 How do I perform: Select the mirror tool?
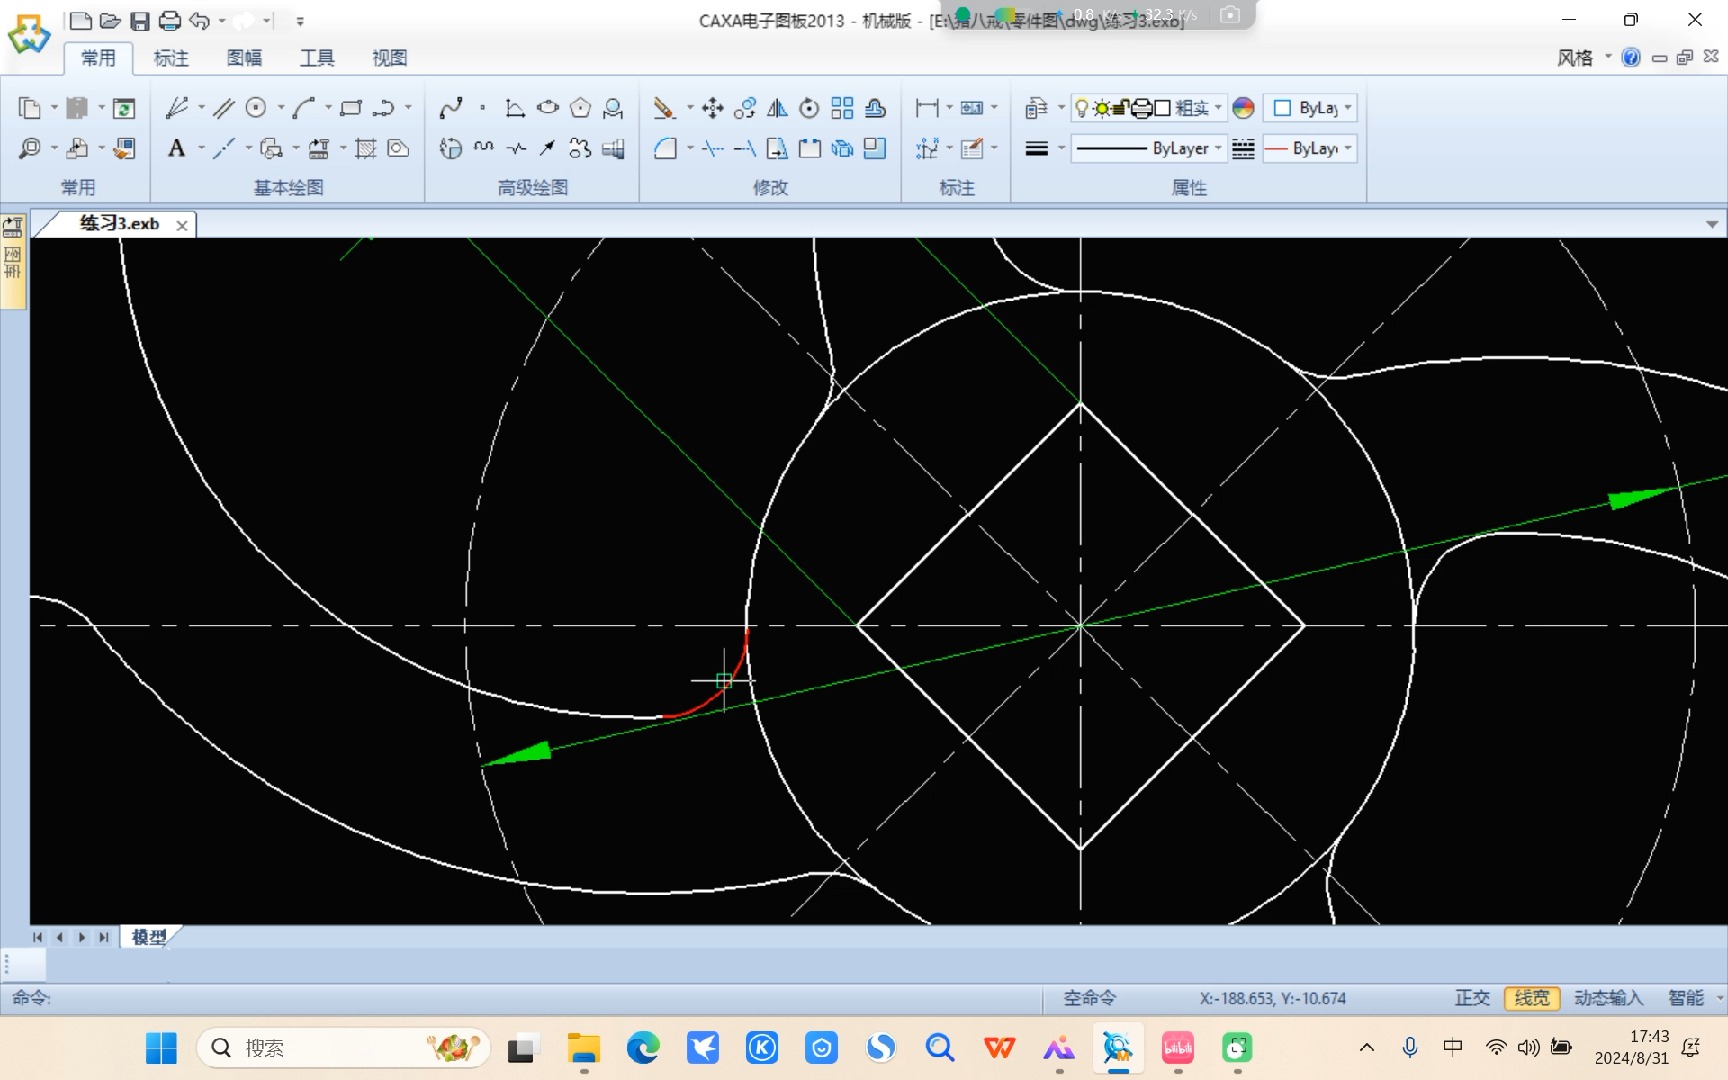point(777,107)
